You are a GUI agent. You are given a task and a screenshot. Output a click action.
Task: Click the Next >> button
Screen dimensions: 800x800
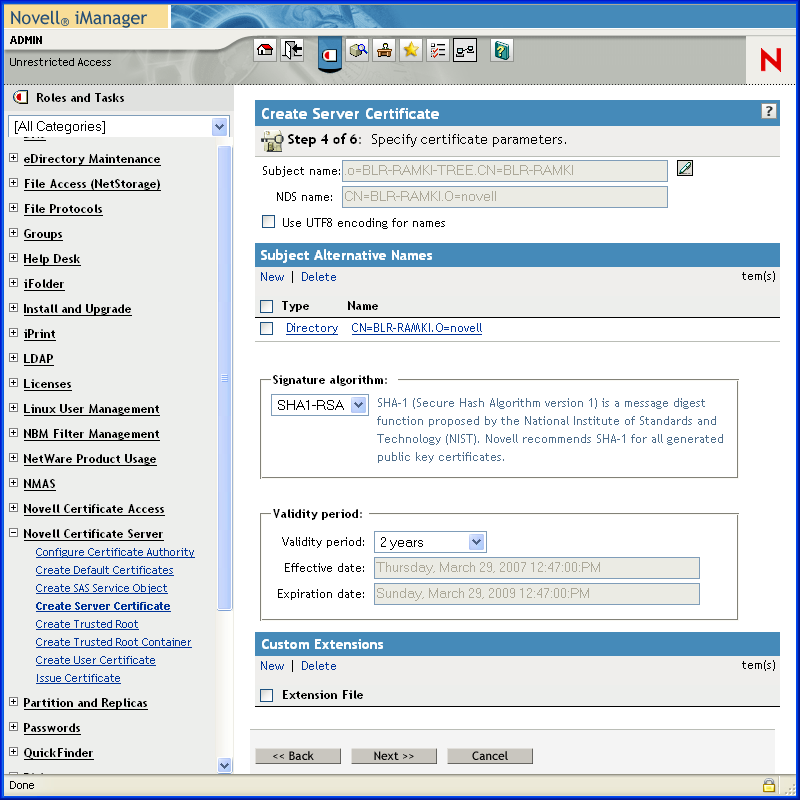[394, 756]
